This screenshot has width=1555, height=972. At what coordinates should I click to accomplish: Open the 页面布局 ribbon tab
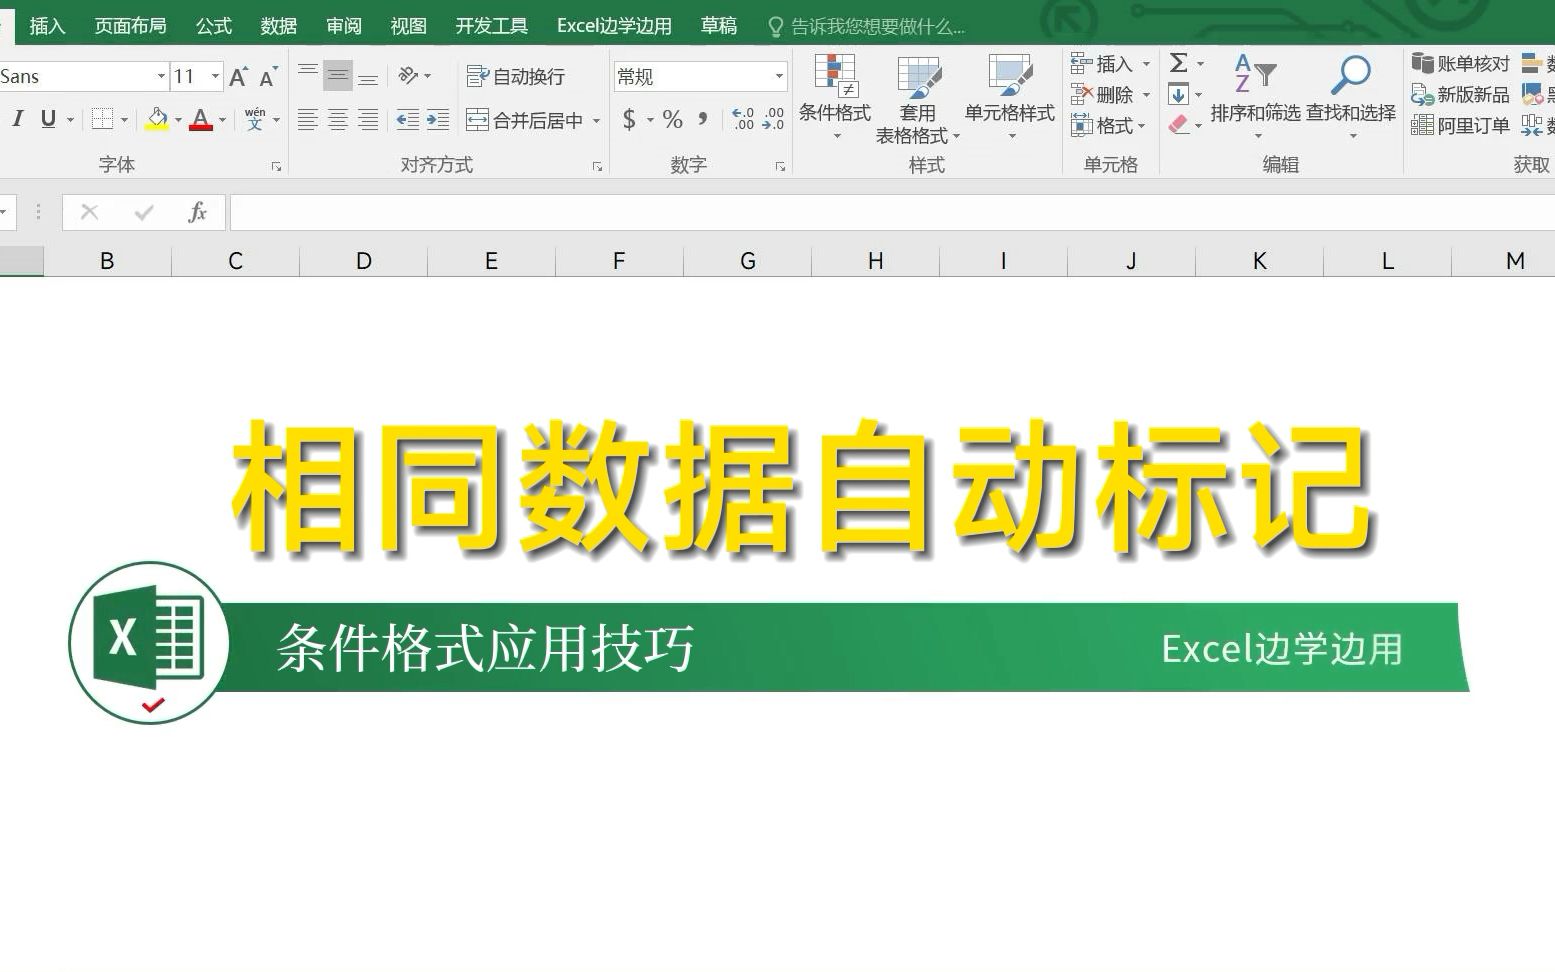130,26
